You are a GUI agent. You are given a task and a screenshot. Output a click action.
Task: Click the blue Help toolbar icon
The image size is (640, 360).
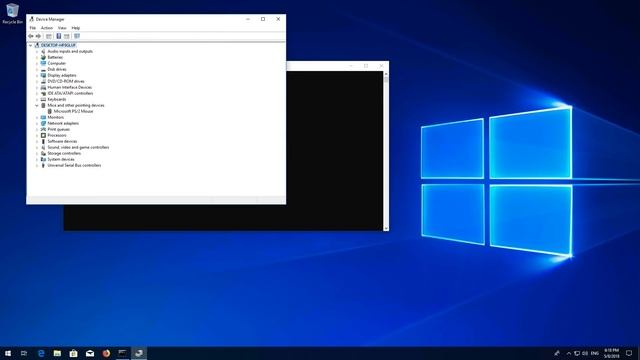[x=59, y=36]
